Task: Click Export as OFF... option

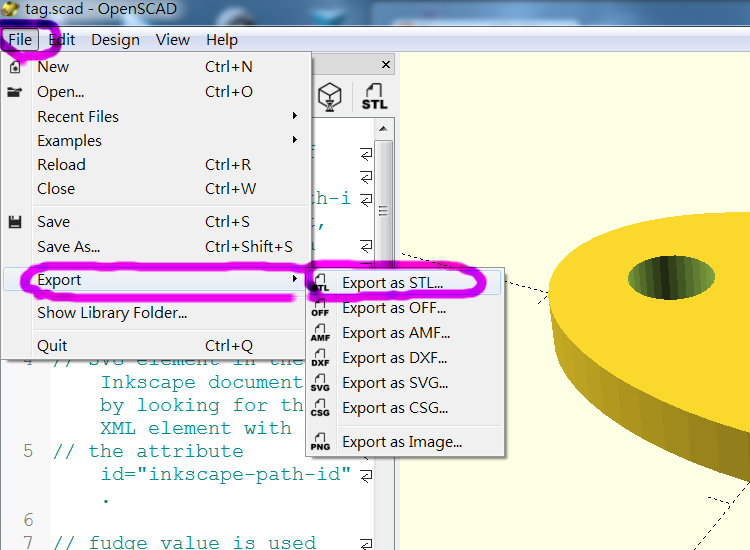Action: click(x=405, y=308)
